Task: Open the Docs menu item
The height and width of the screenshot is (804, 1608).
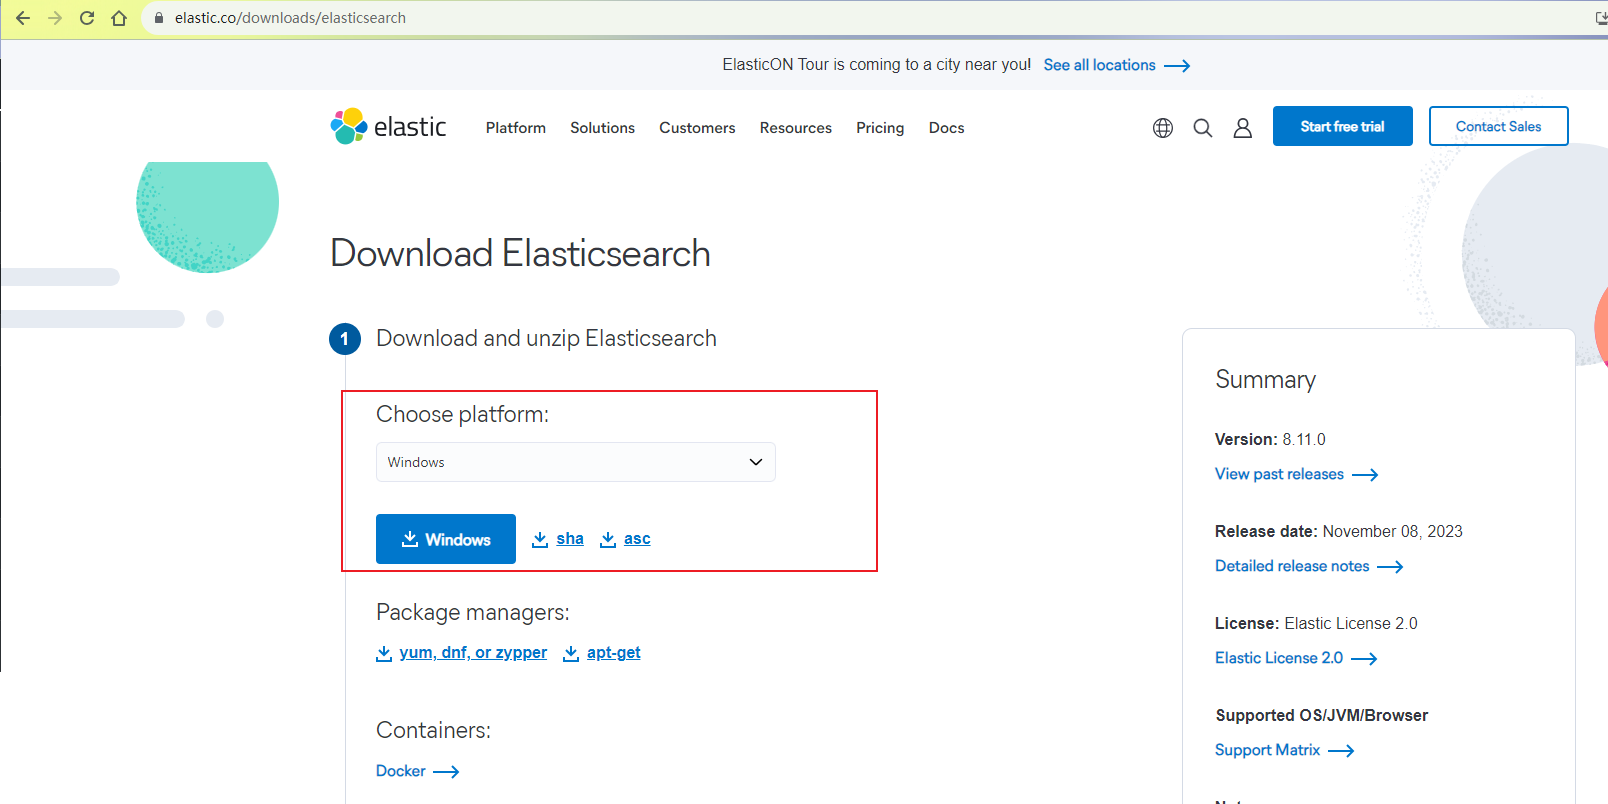Action: [946, 128]
